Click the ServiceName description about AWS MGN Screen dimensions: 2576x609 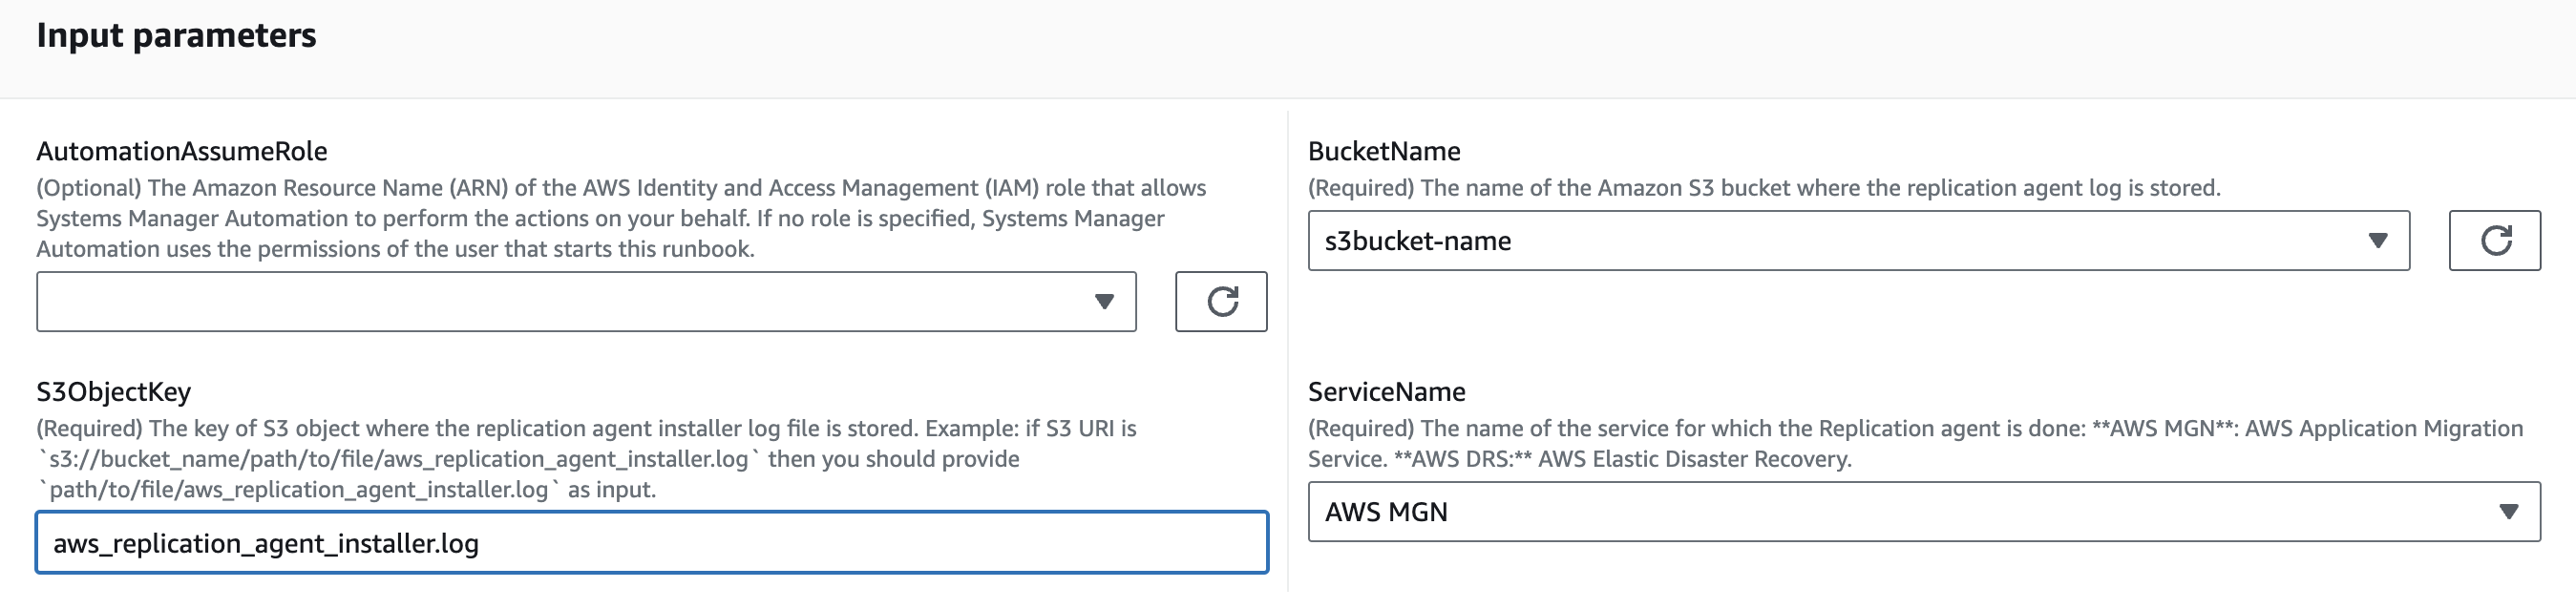[x=1915, y=444]
